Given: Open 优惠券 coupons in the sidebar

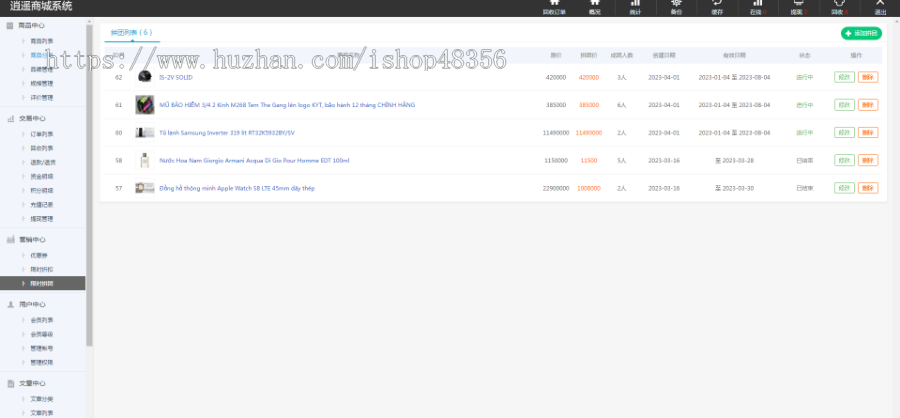Looking at the screenshot, I should (39, 255).
